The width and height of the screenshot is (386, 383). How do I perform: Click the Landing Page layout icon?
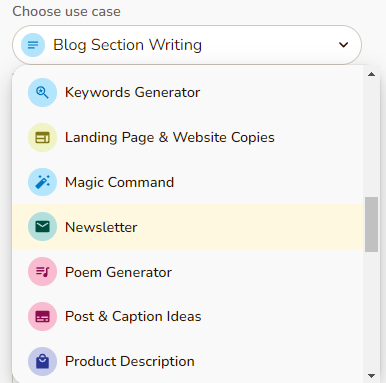[42, 137]
